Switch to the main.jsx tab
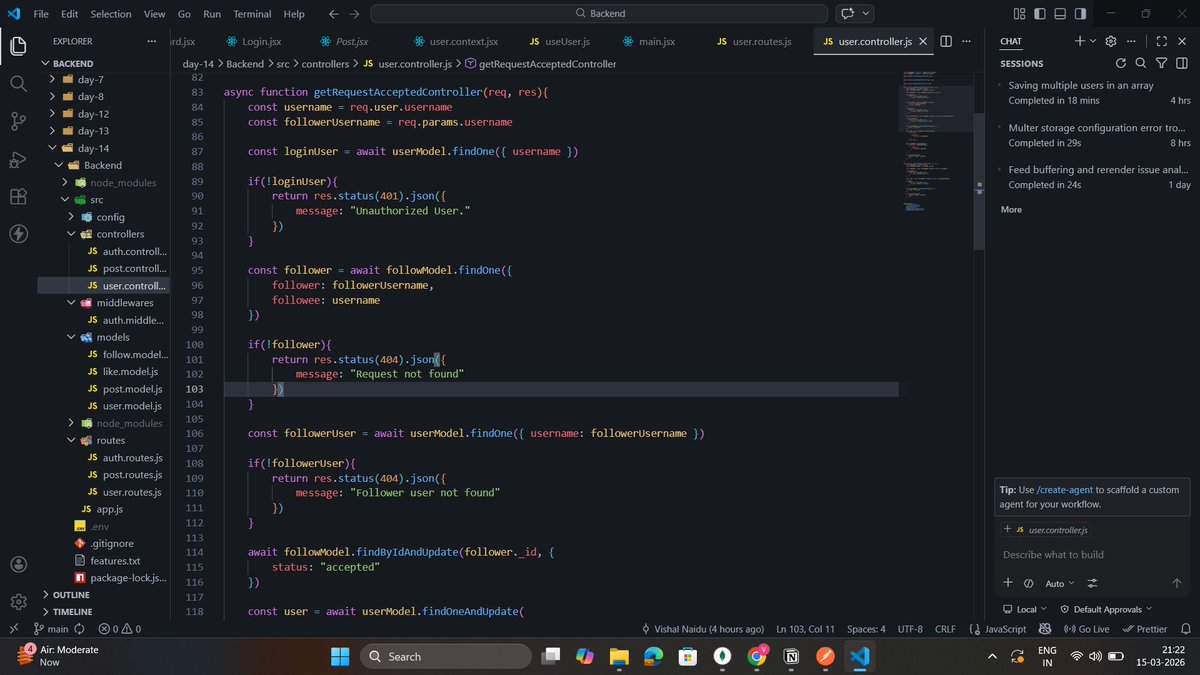The height and width of the screenshot is (675, 1200). click(648, 41)
